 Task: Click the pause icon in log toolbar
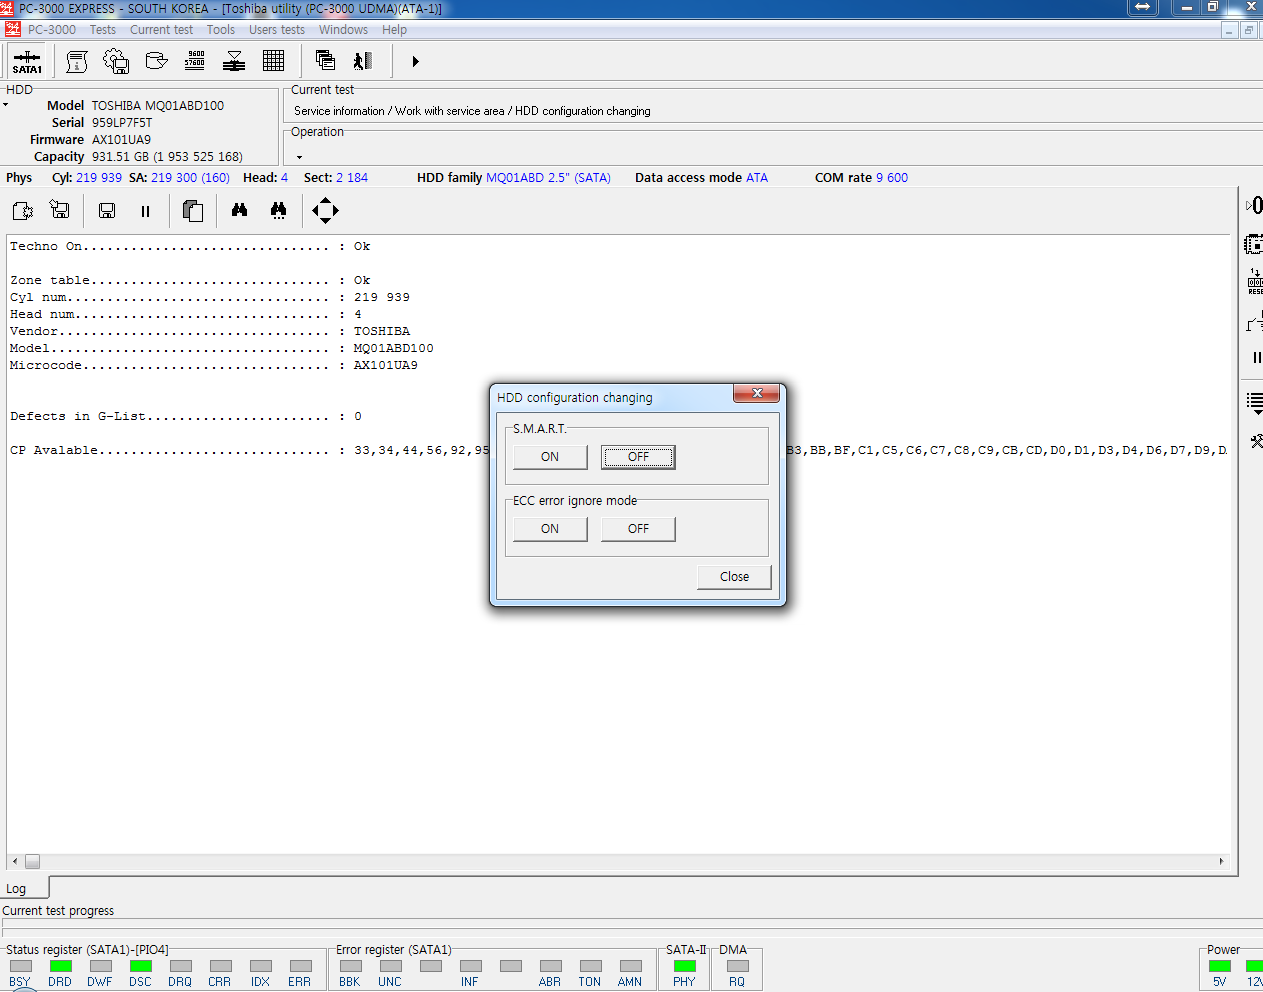click(x=145, y=211)
